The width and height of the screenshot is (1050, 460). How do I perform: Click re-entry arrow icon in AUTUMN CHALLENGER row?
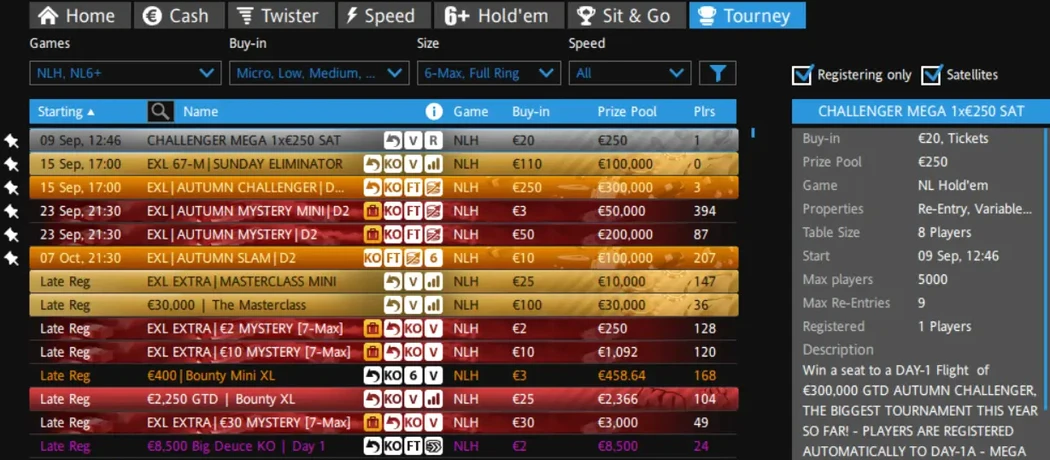coord(373,187)
